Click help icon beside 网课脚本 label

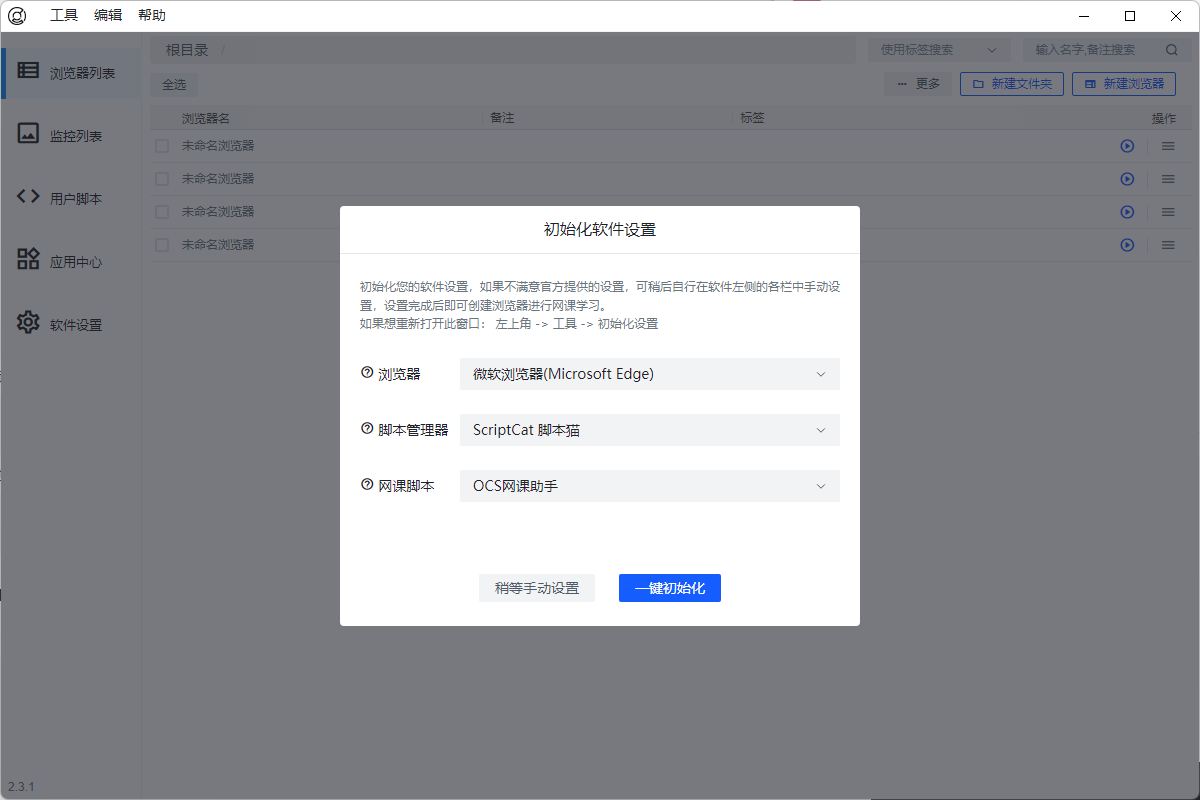pyautogui.click(x=367, y=485)
